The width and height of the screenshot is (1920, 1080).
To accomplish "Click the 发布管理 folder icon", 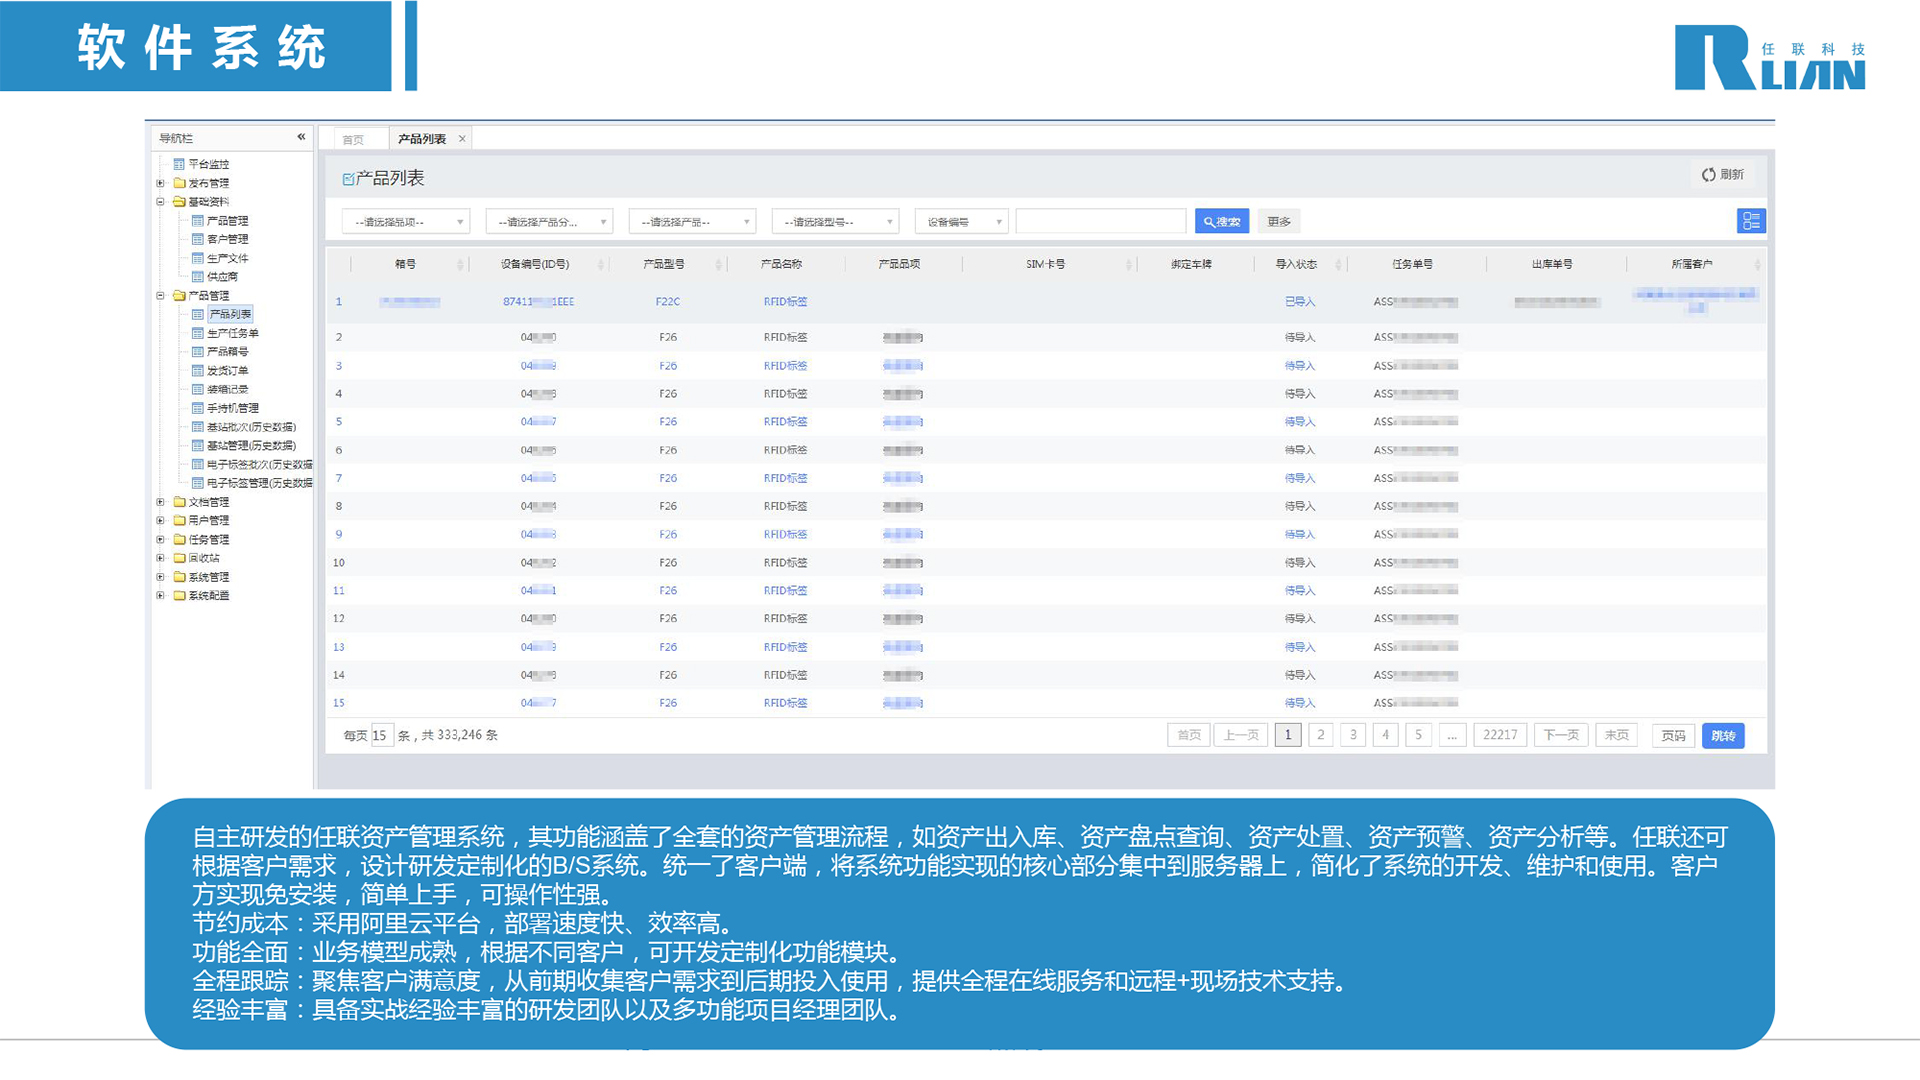I will [179, 183].
